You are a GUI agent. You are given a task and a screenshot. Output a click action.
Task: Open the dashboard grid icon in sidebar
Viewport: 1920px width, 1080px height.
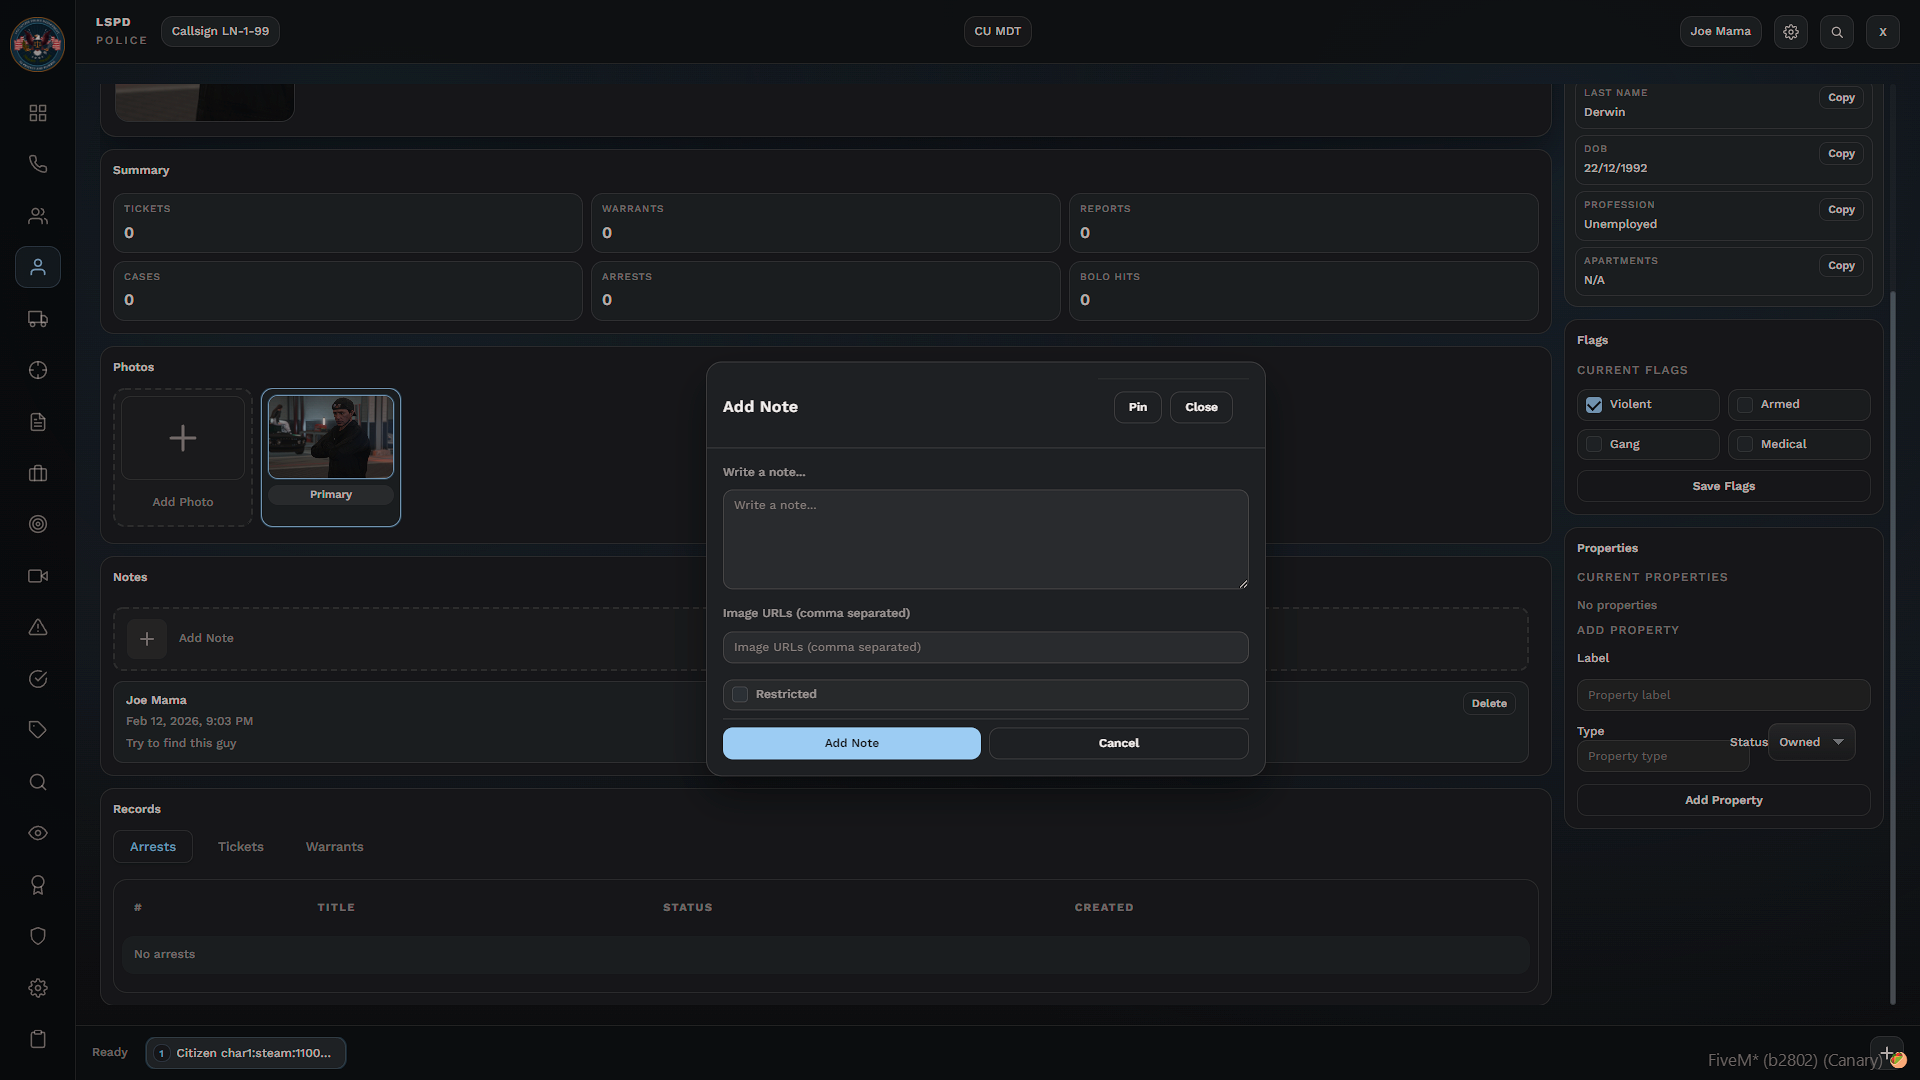click(x=38, y=113)
